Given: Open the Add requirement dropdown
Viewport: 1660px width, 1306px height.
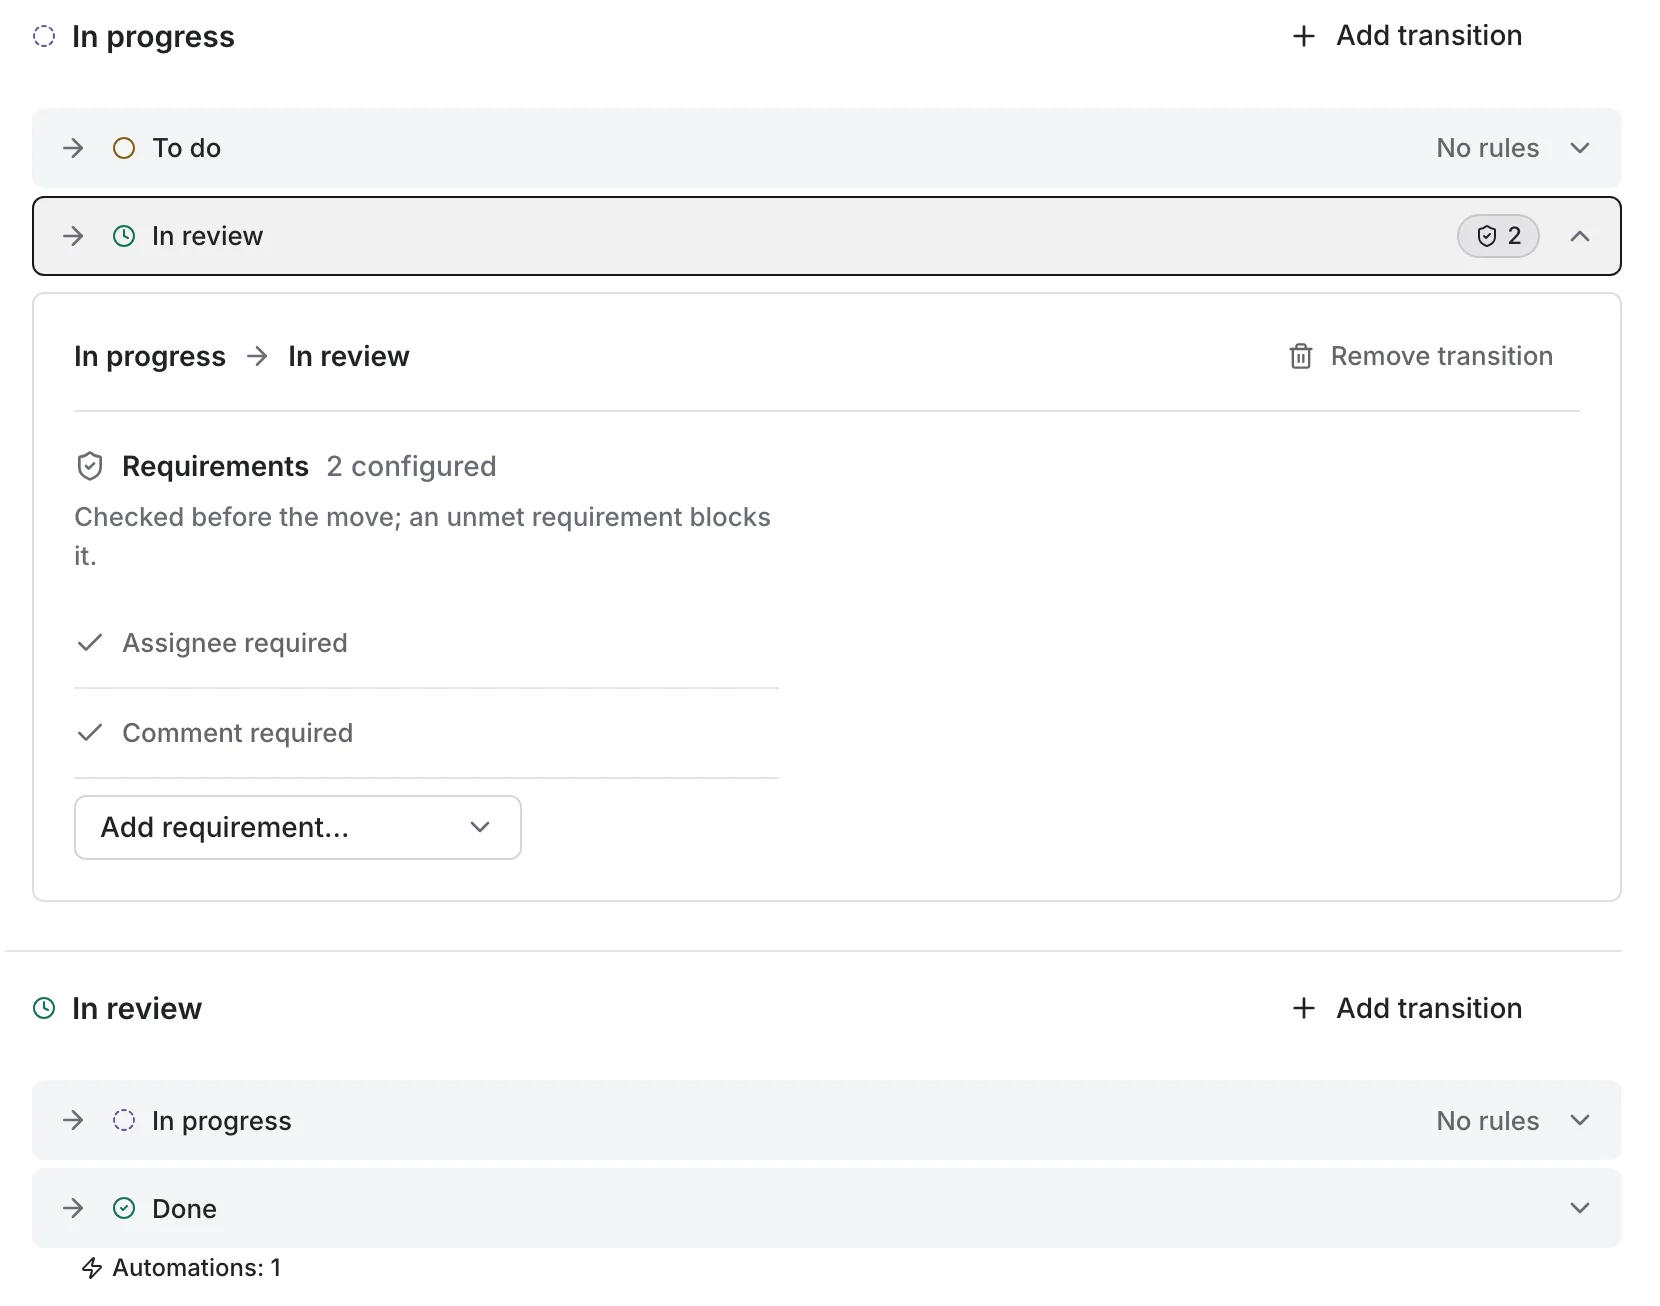Looking at the screenshot, I should [298, 827].
